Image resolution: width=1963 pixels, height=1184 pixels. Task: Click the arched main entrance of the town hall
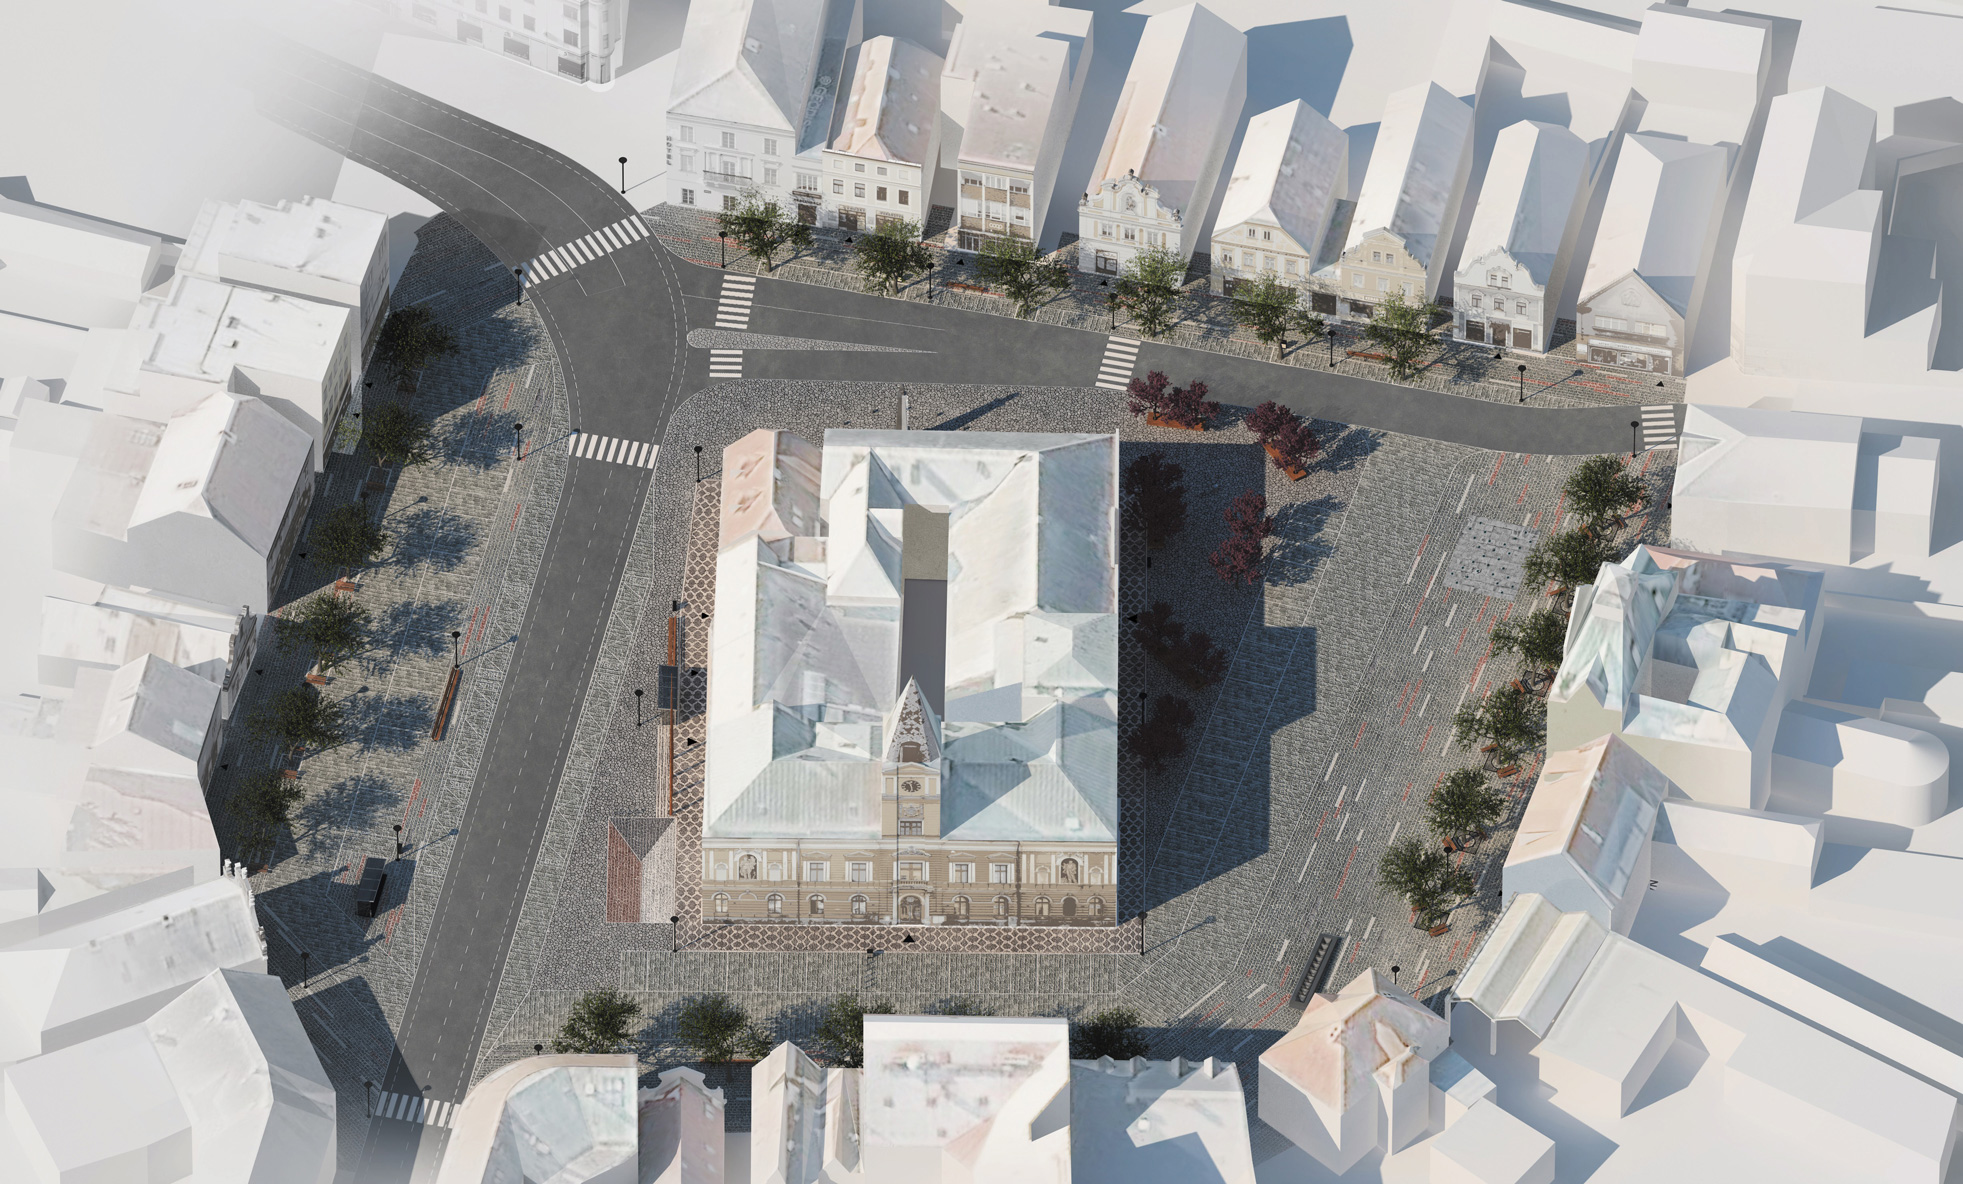910,908
